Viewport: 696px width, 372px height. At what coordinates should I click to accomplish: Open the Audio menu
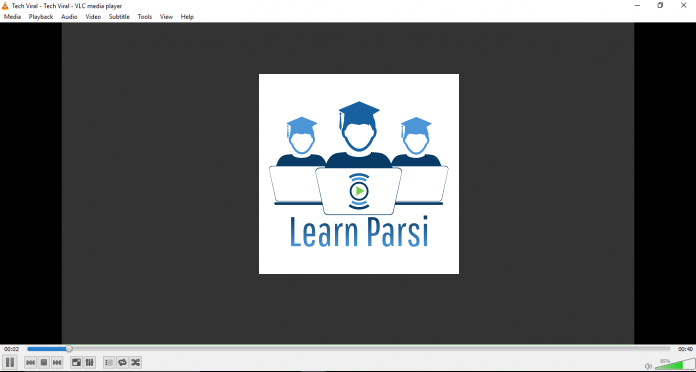click(69, 17)
